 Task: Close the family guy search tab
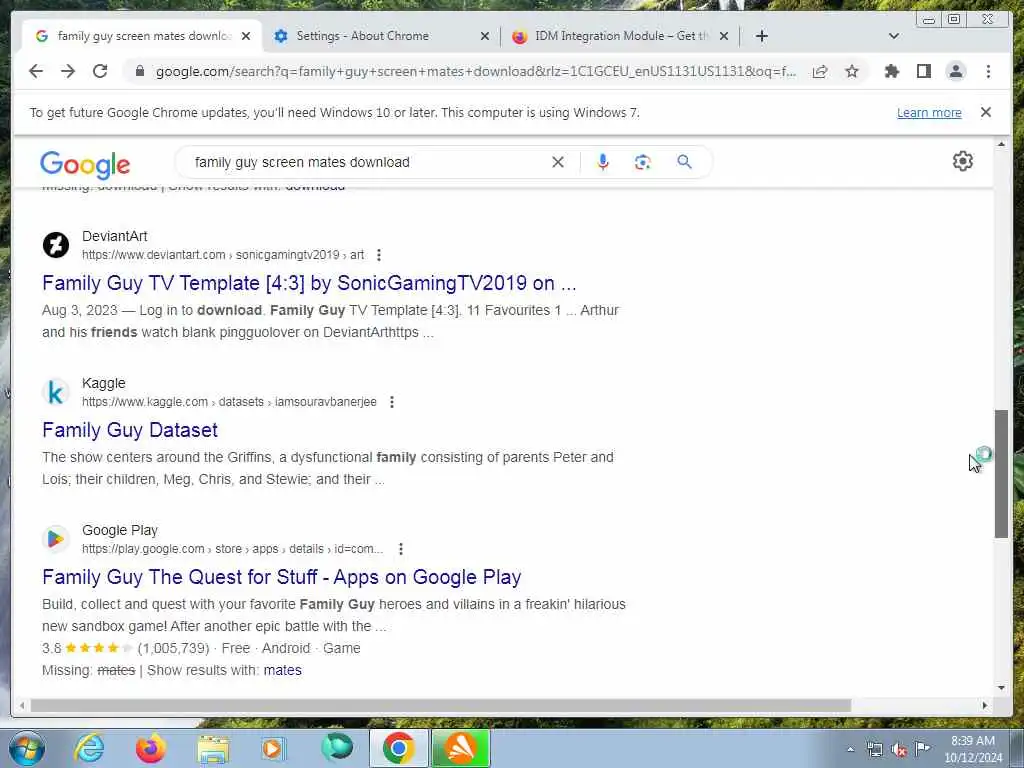tap(246, 36)
